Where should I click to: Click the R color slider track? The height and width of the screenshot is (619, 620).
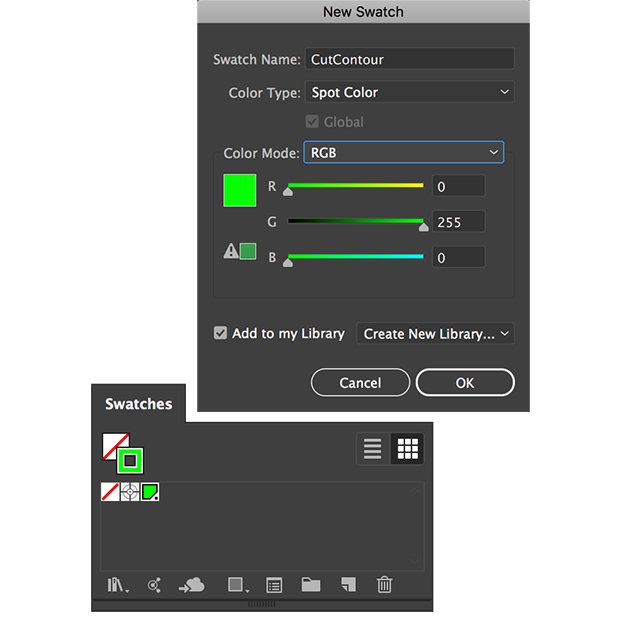click(x=356, y=185)
